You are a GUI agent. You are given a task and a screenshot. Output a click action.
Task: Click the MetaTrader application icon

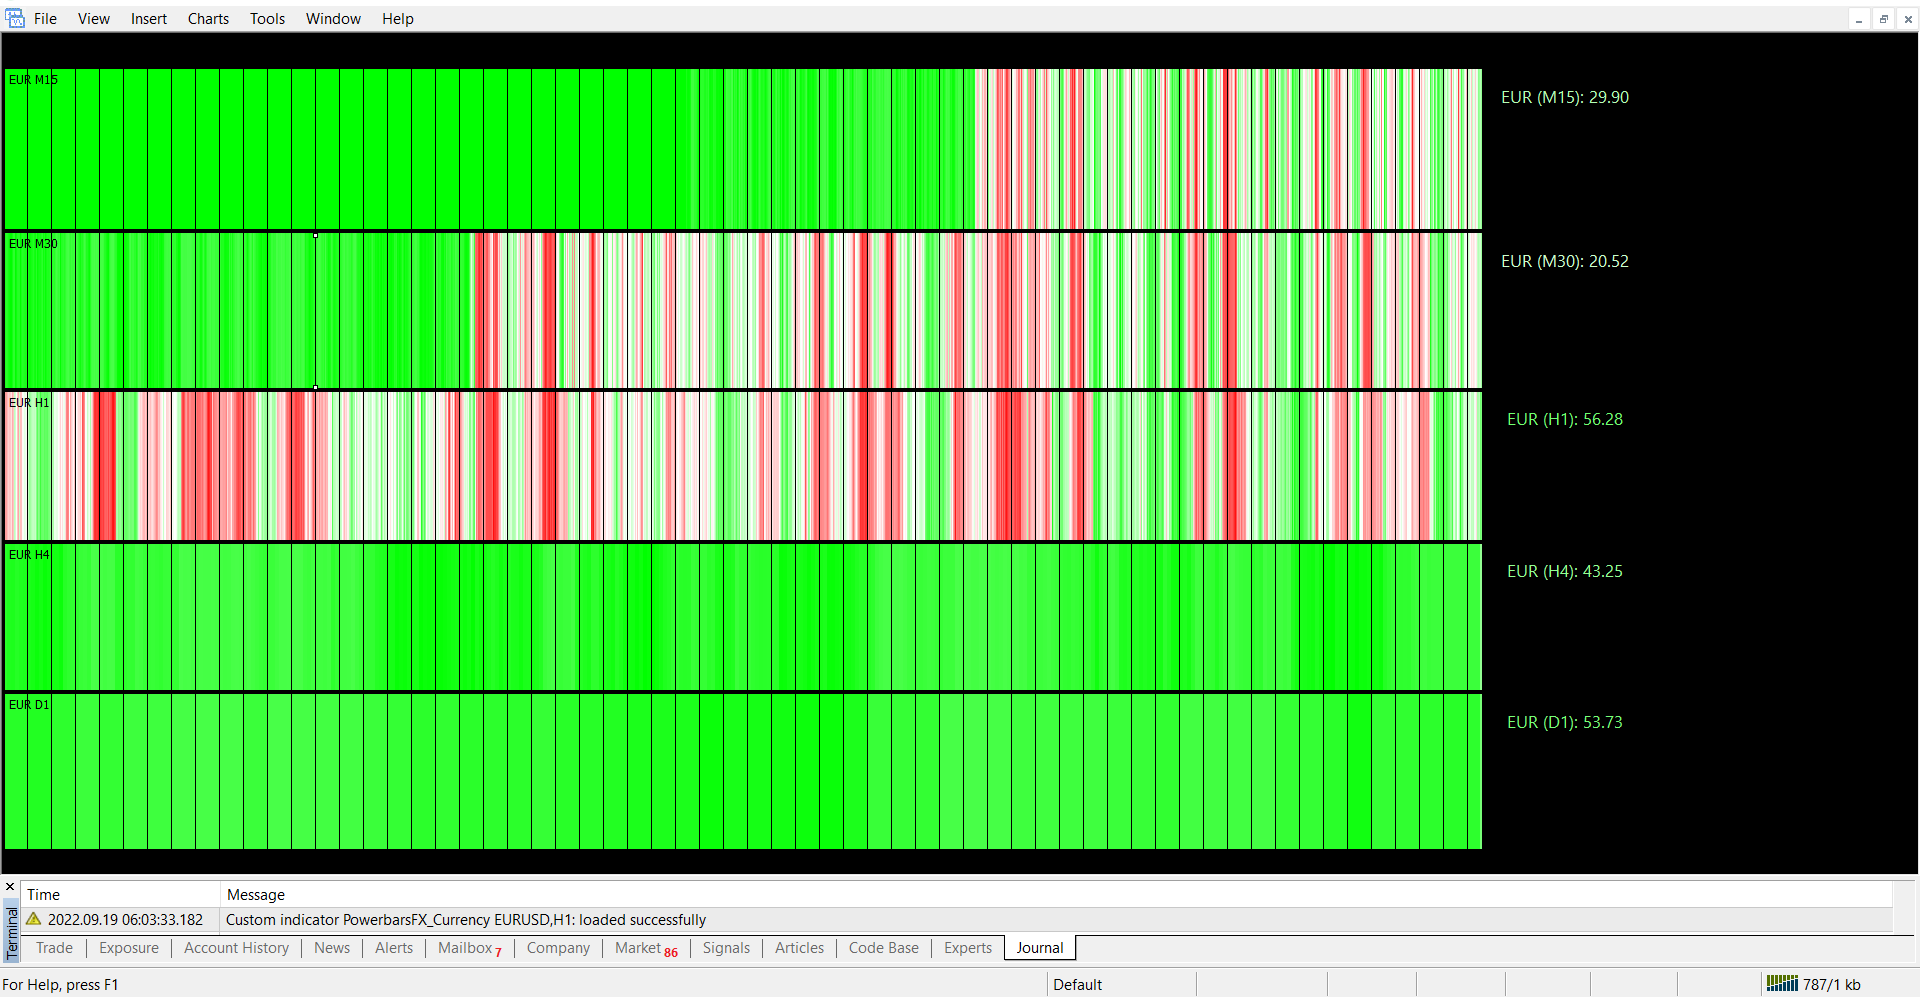click(x=15, y=18)
